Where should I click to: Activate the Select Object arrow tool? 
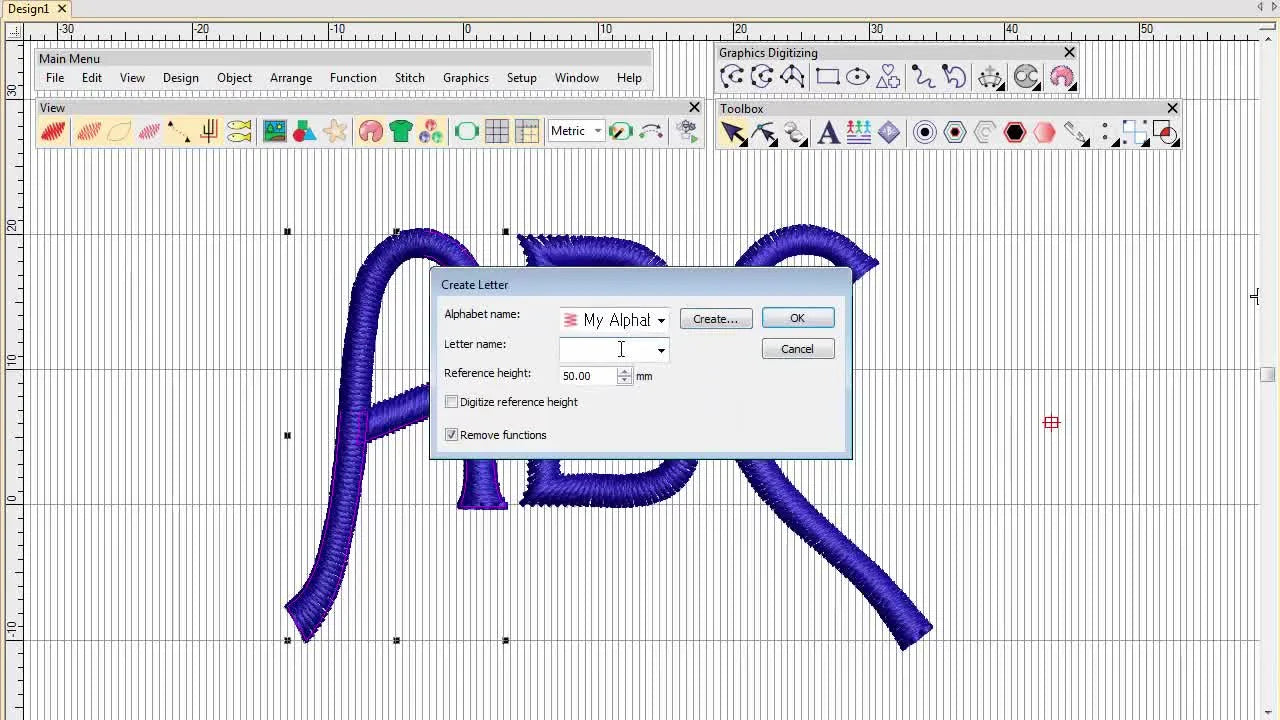(735, 133)
